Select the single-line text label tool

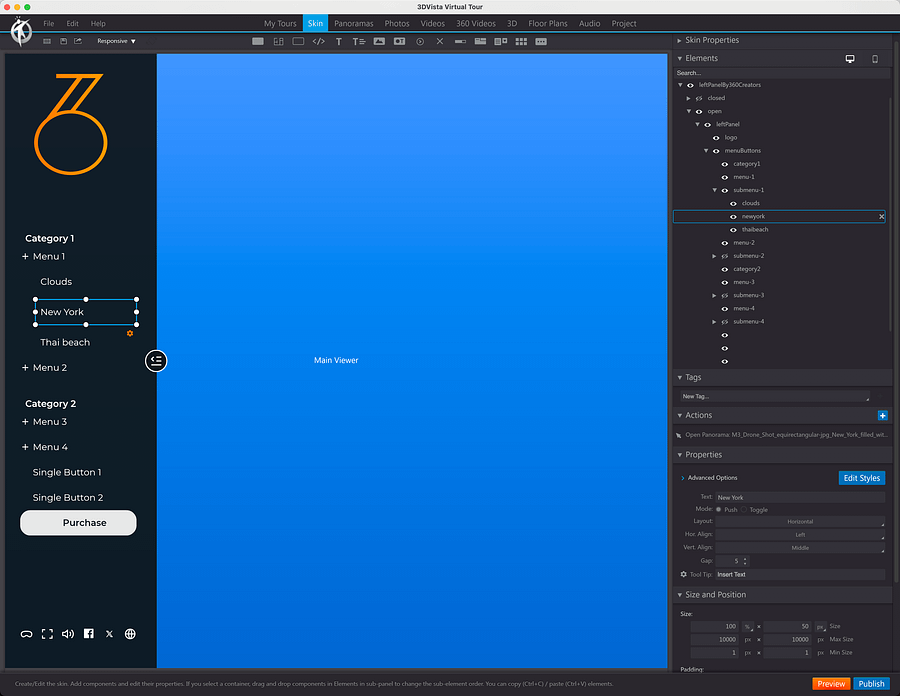pyautogui.click(x=339, y=41)
